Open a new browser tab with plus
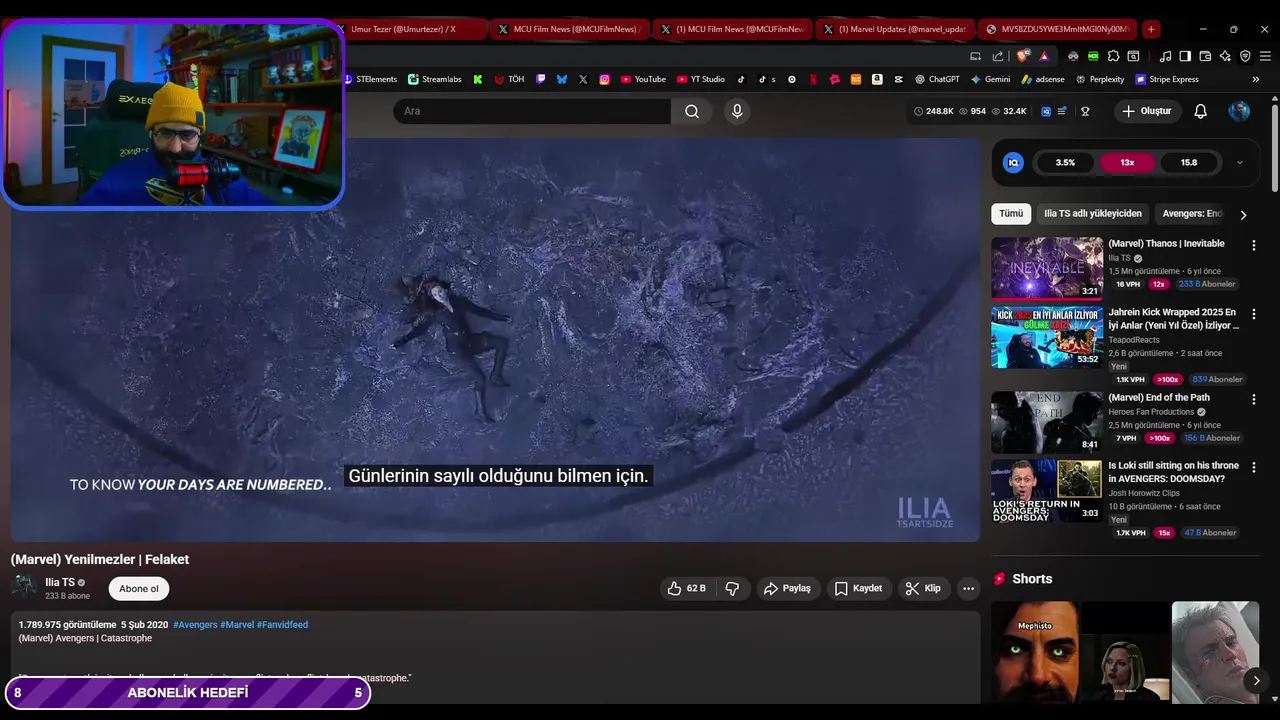The width and height of the screenshot is (1280, 720). click(x=1151, y=29)
